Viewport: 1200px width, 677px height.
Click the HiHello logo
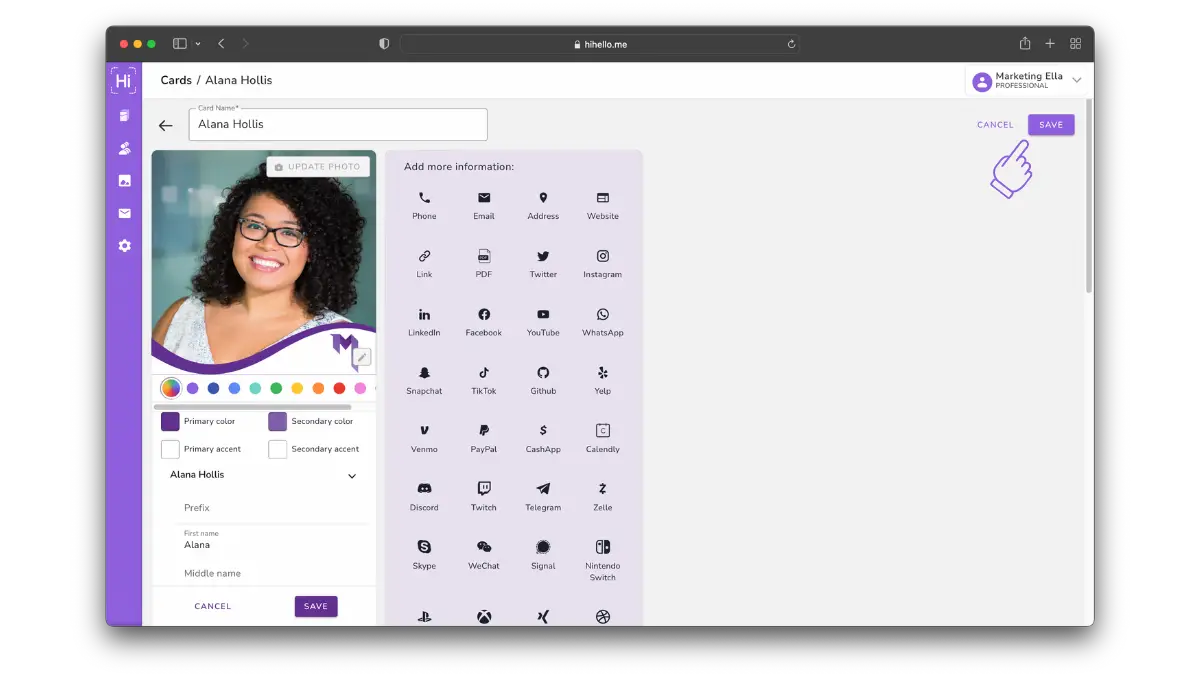124,81
